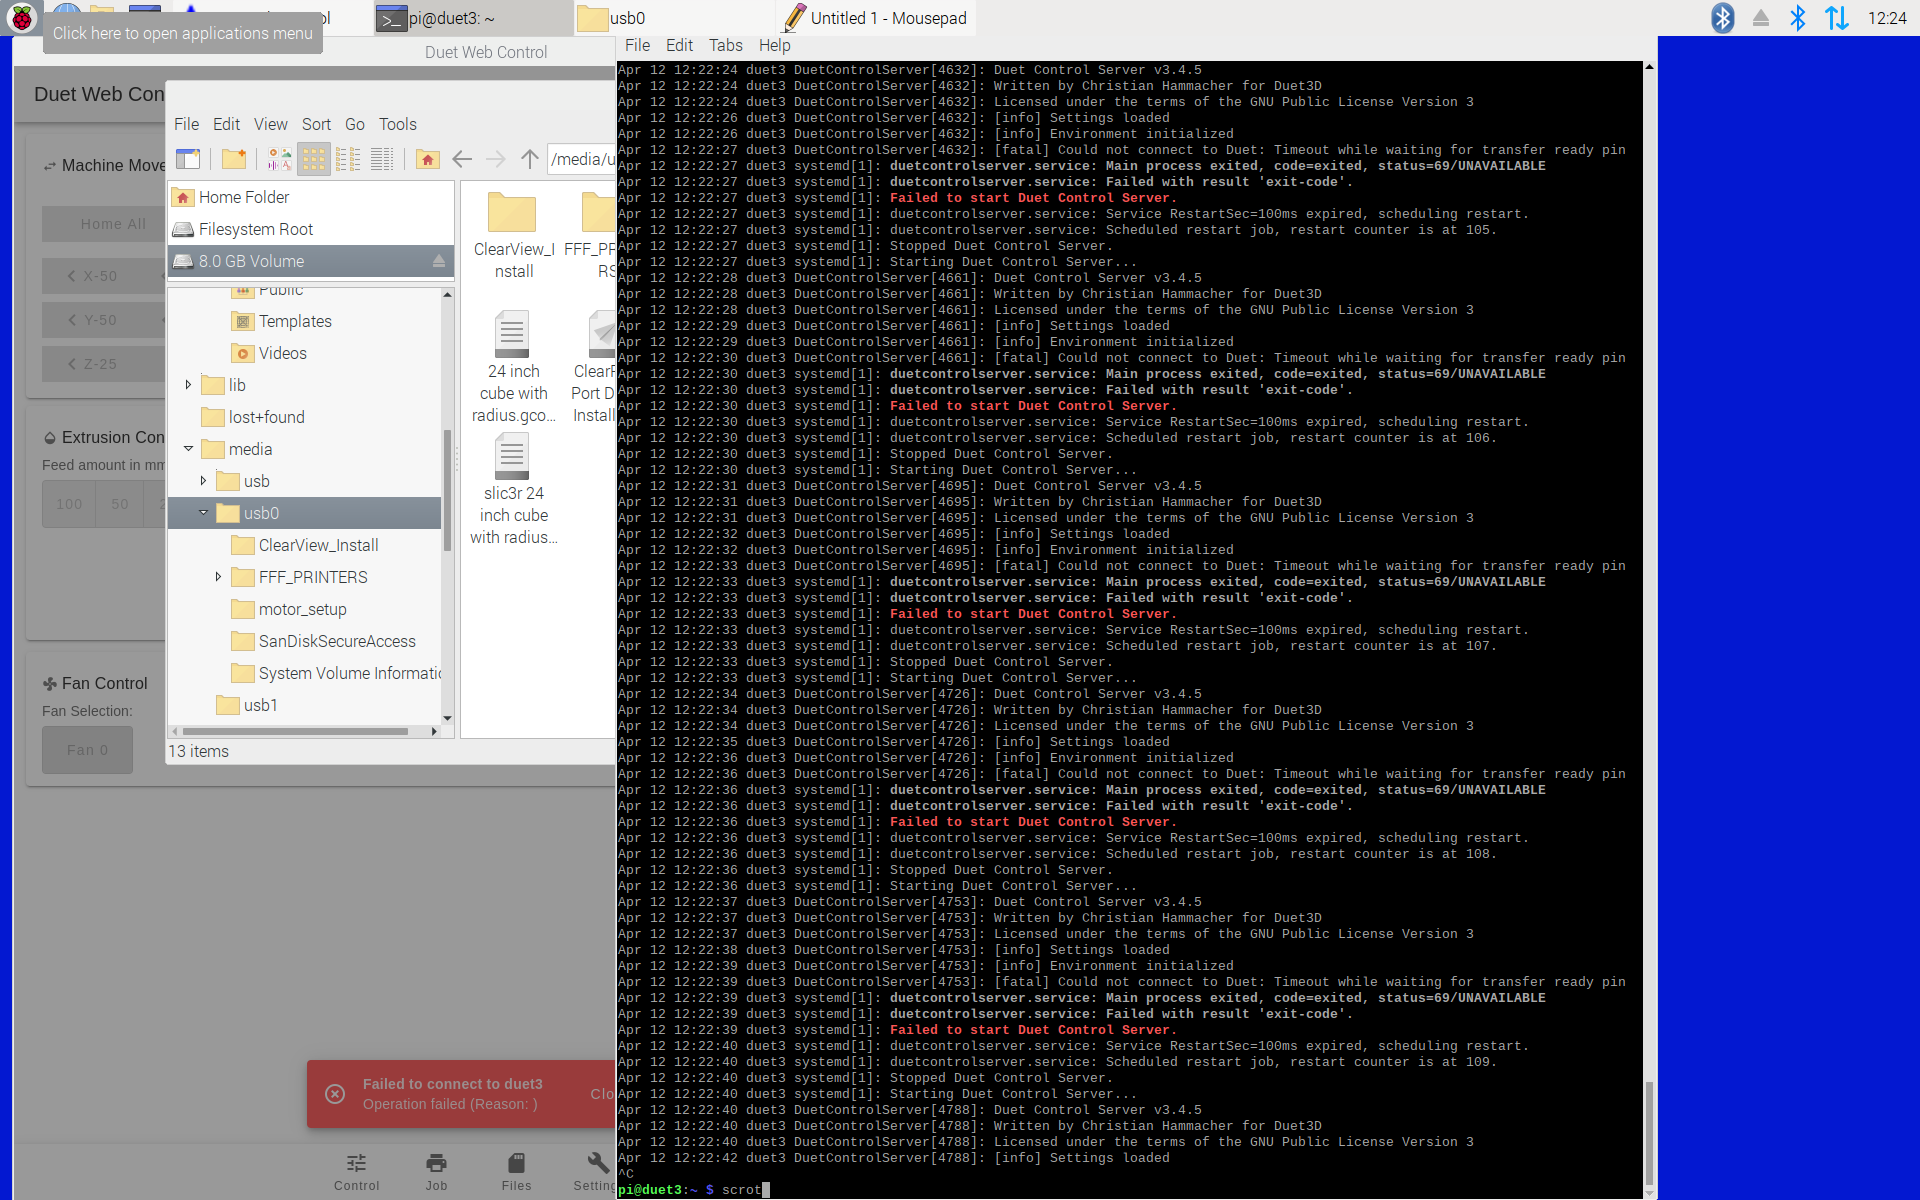Navigate back in file manager

tap(462, 159)
